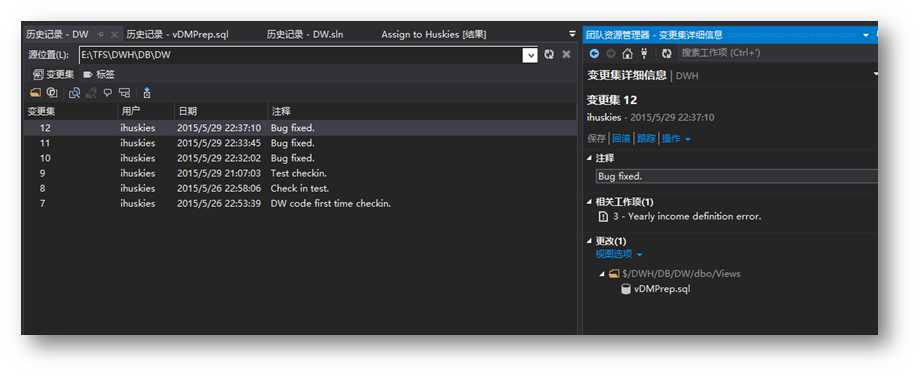
Task: Click the X icon beside source location refresh
Action: [x=566, y=54]
